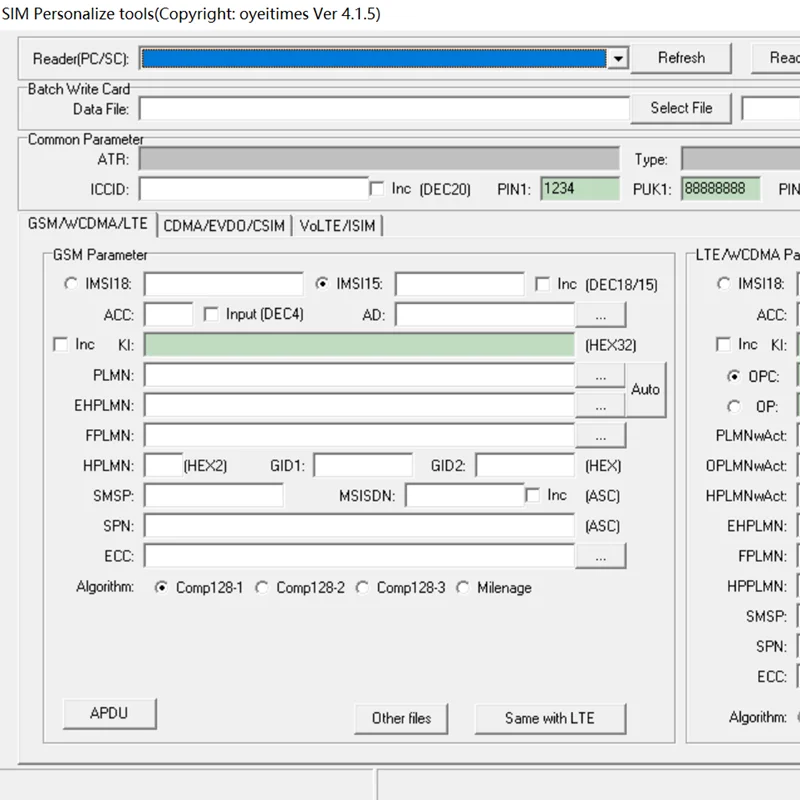Switch to the CDMA/EVDO/CSIM tab
The height and width of the screenshot is (800, 800).
coord(223,226)
